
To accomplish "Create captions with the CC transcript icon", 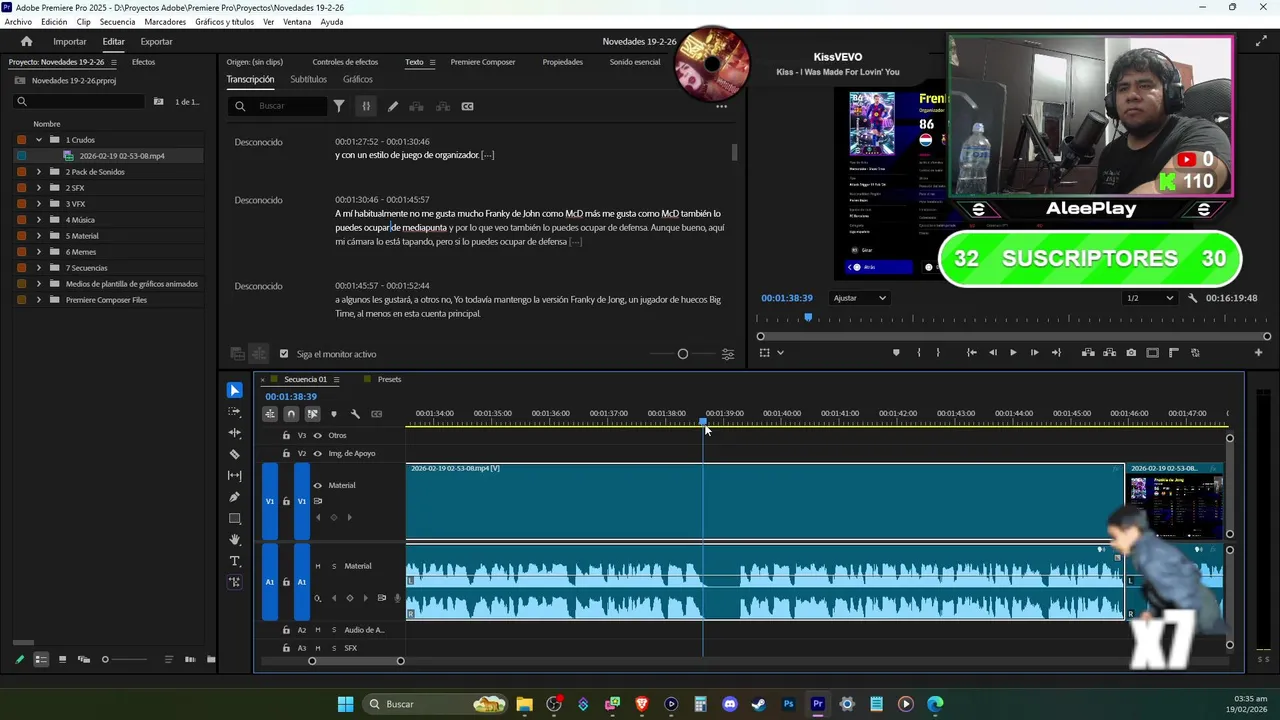I will [467, 106].
